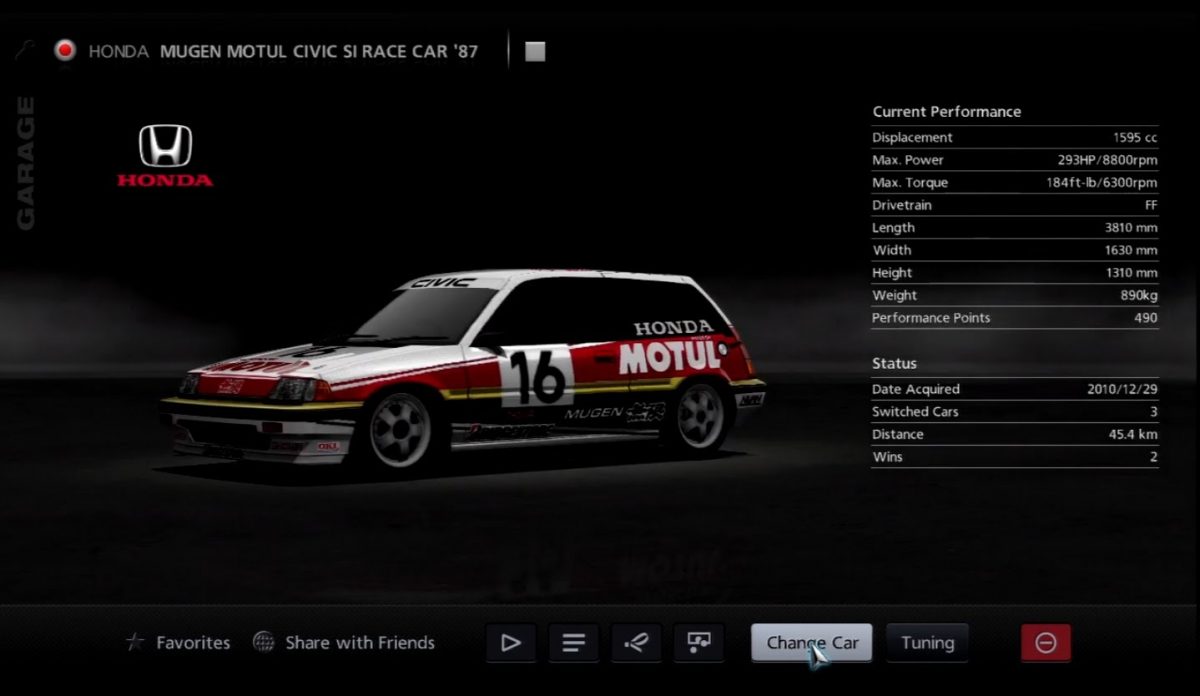Click the Share with Friends globe icon
This screenshot has width=1200, height=696.
point(263,642)
